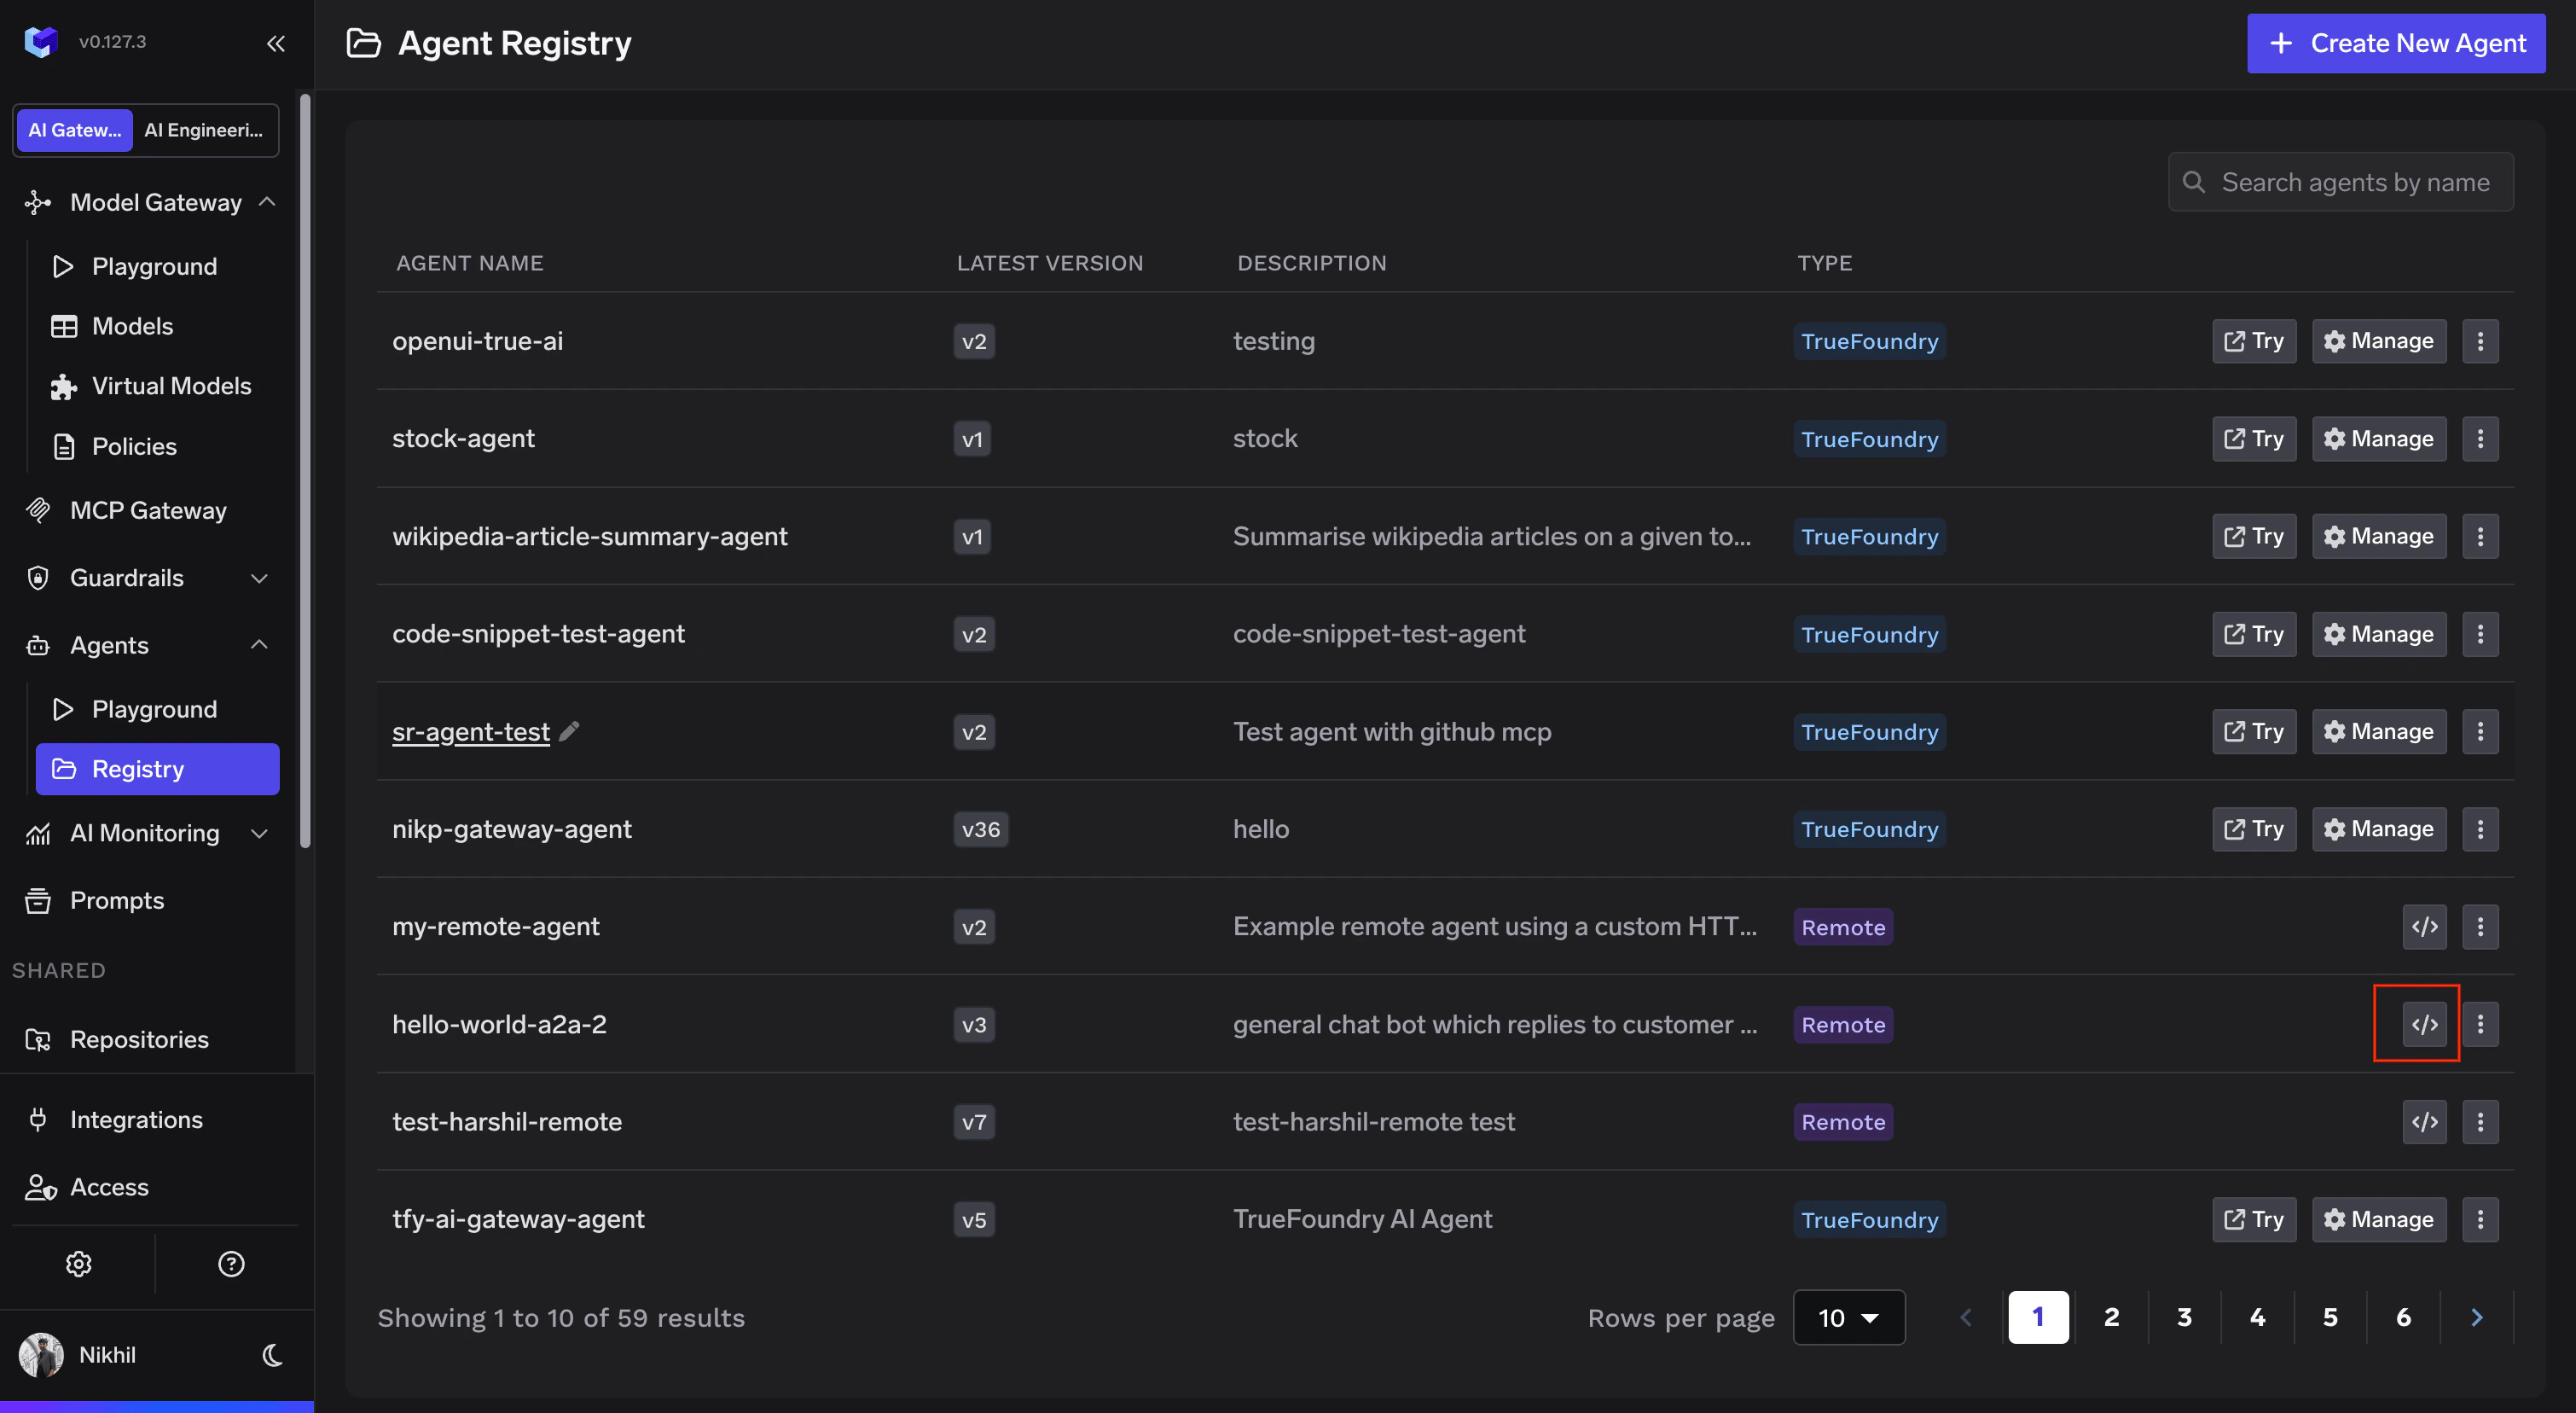The width and height of the screenshot is (2576, 1413).
Task: Open Repositories under Shared
Action: click(x=139, y=1039)
